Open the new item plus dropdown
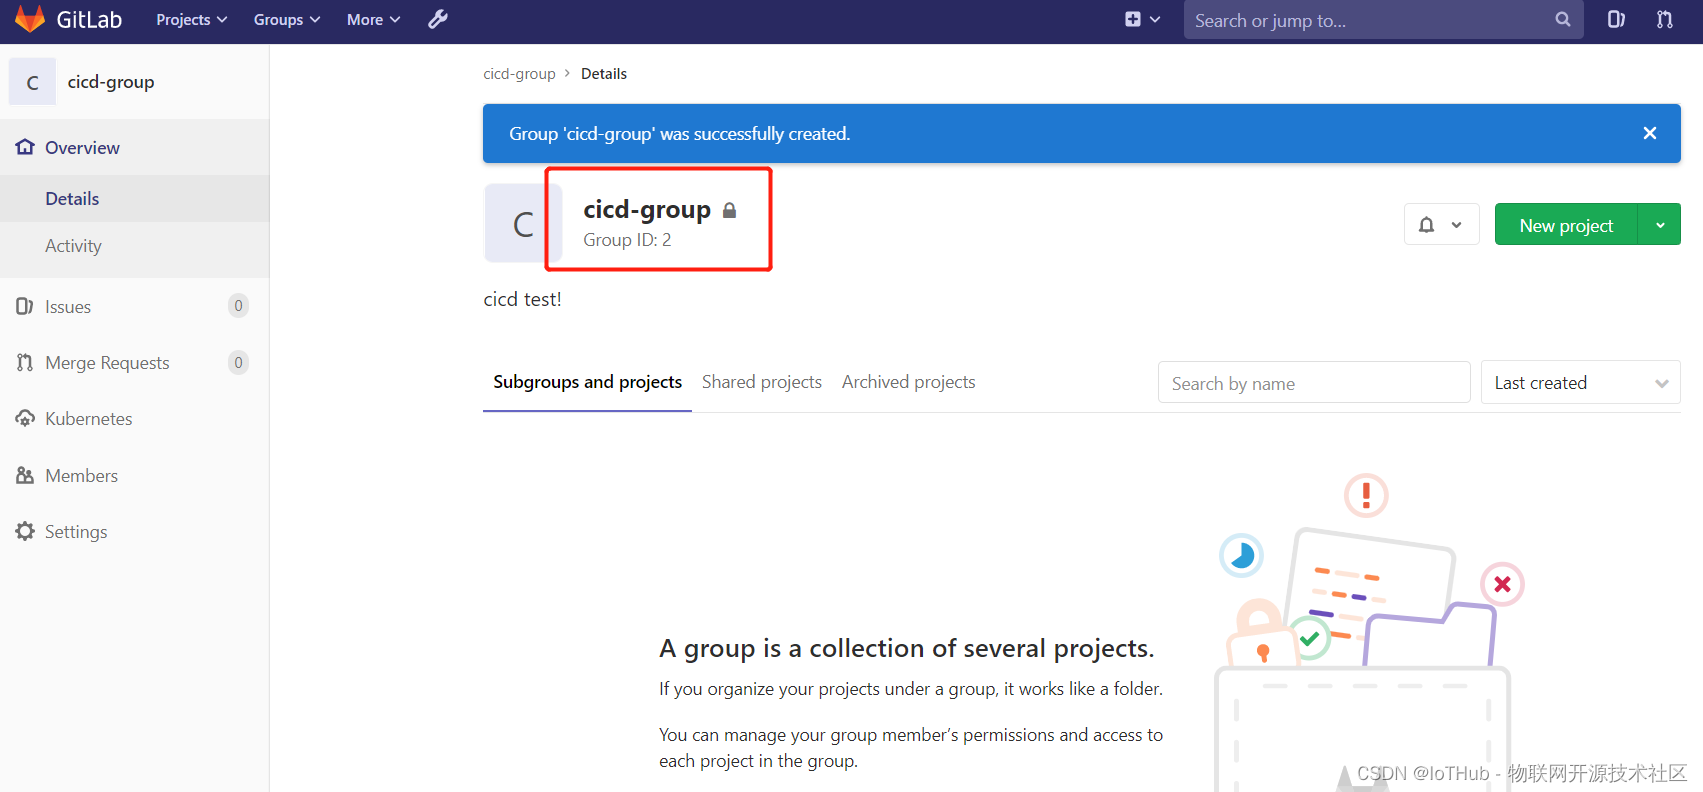This screenshot has height=792, width=1703. coord(1142,19)
